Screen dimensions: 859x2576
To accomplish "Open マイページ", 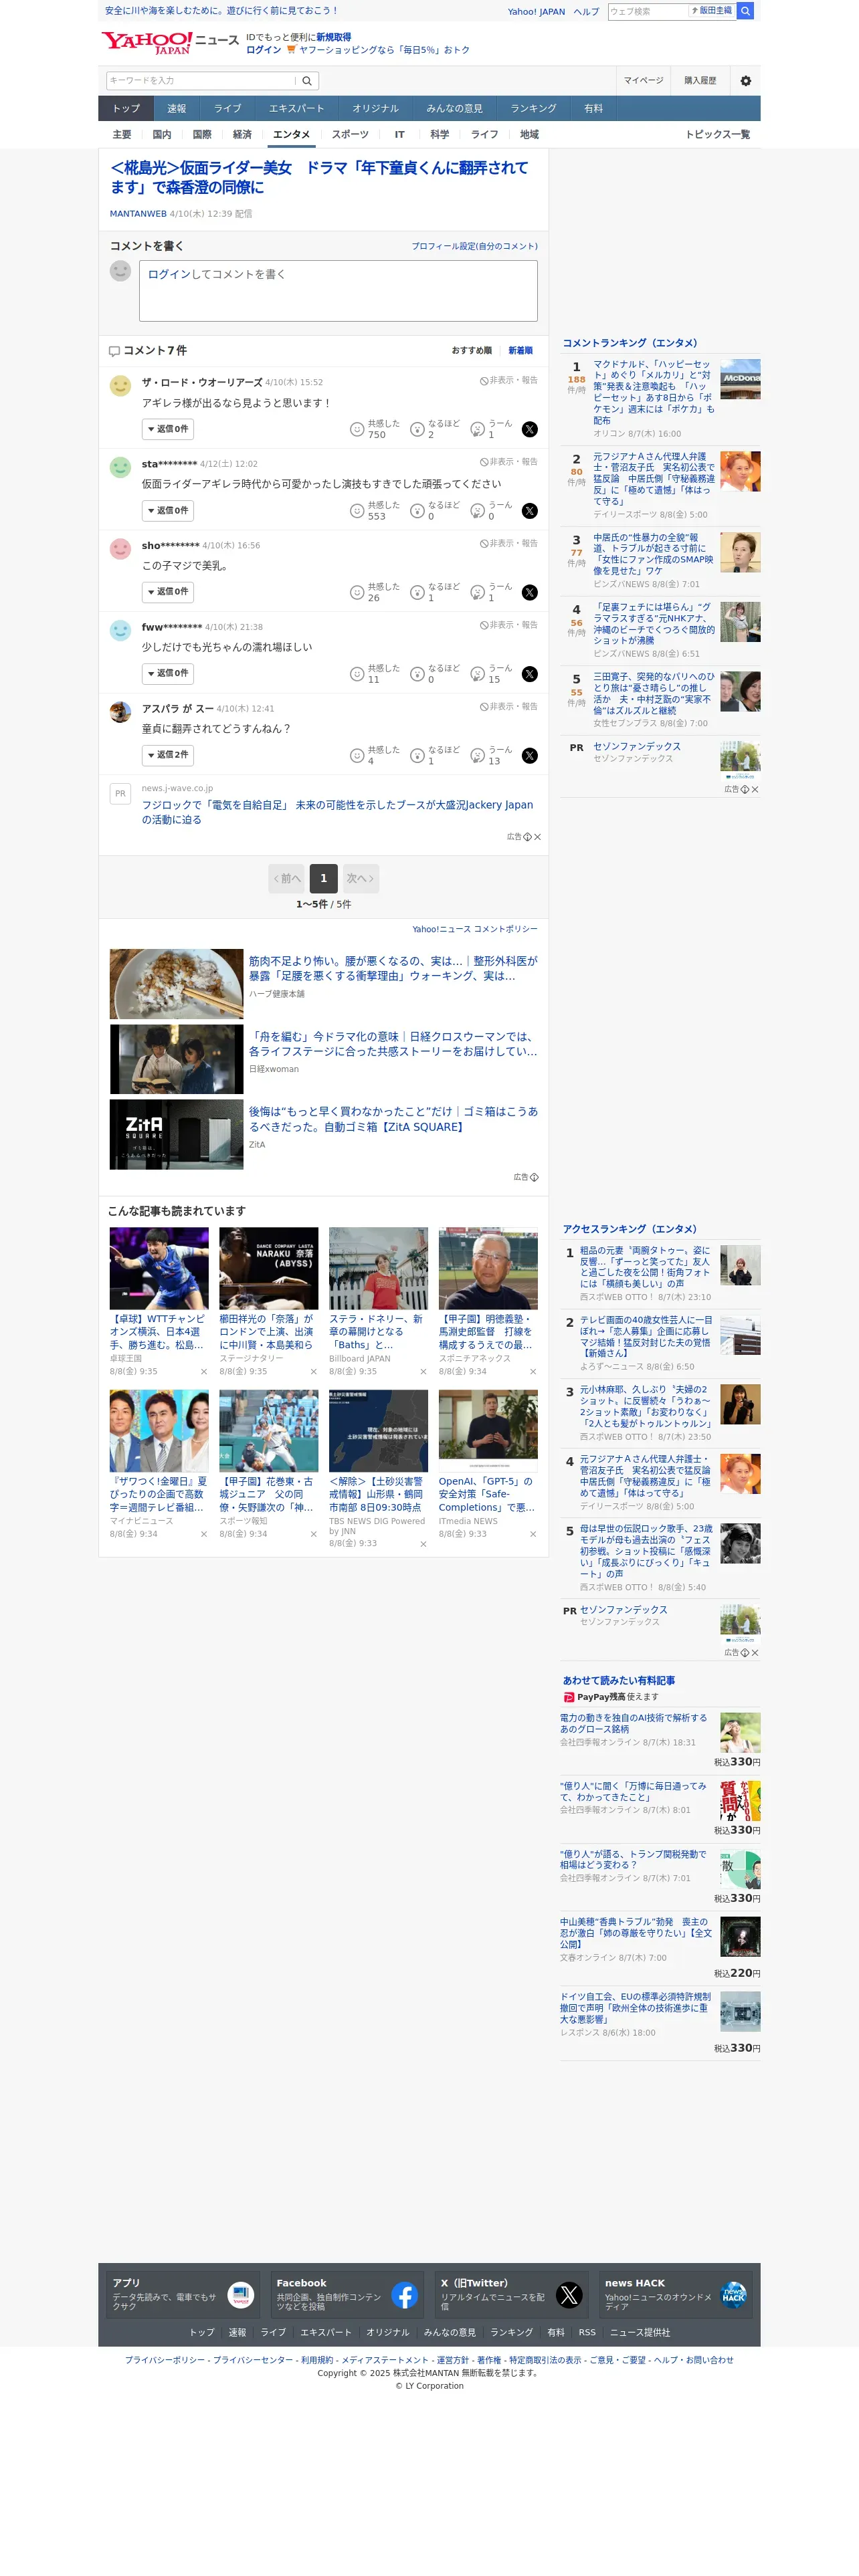I will pyautogui.click(x=643, y=81).
